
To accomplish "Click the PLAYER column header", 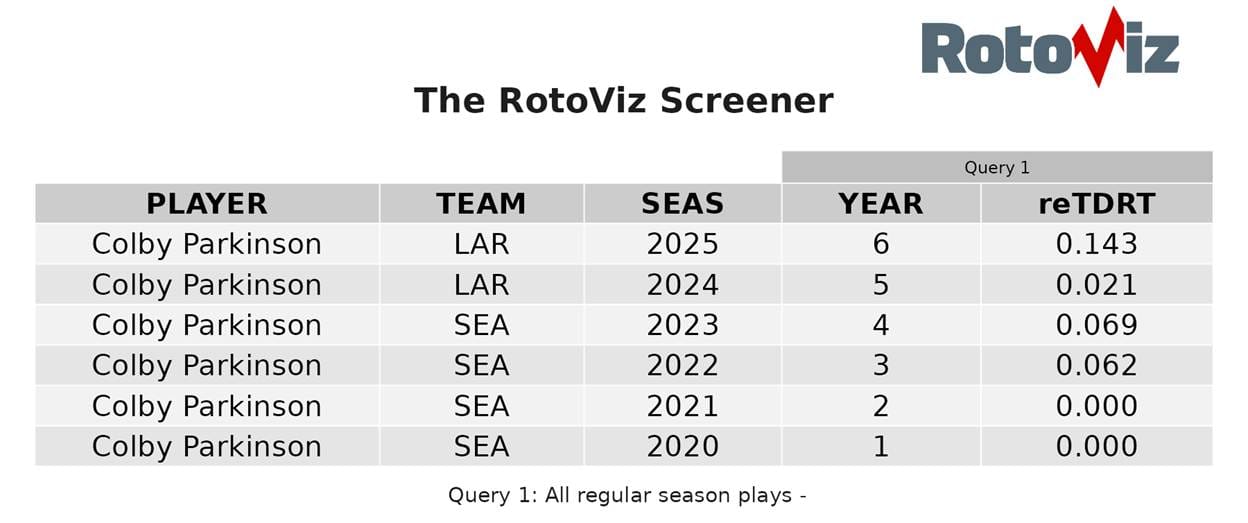I will (207, 204).
